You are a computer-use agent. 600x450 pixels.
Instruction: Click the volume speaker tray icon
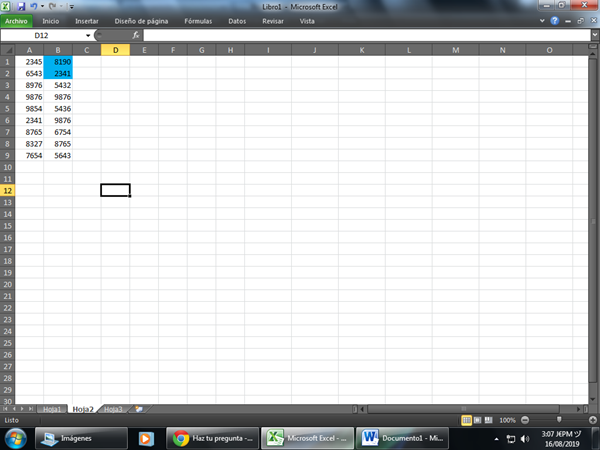(x=525, y=439)
